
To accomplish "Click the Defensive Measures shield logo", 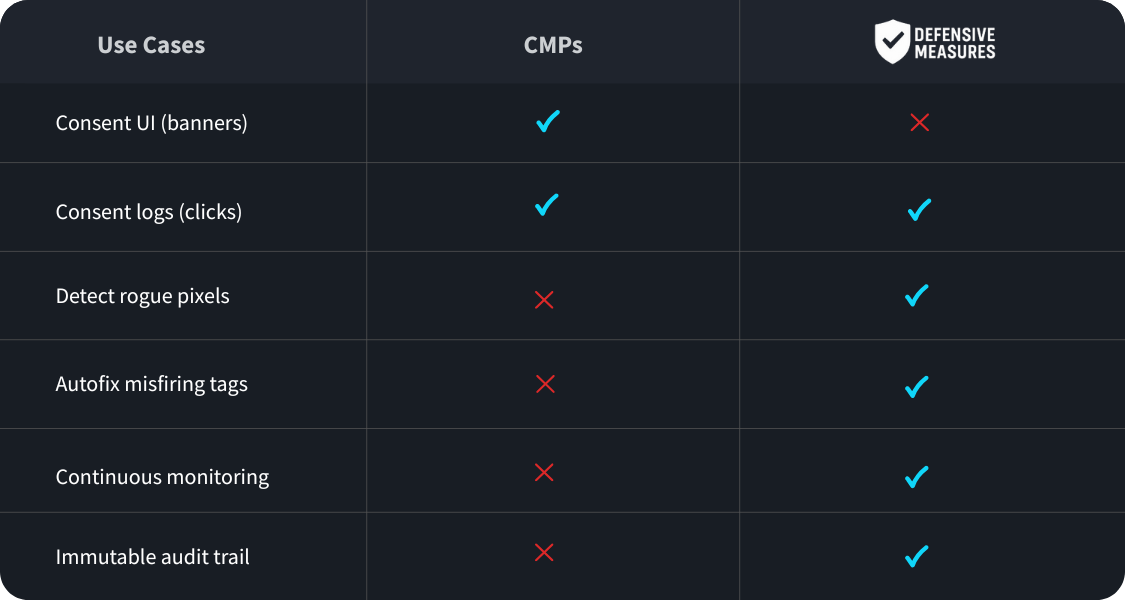I will click(892, 42).
